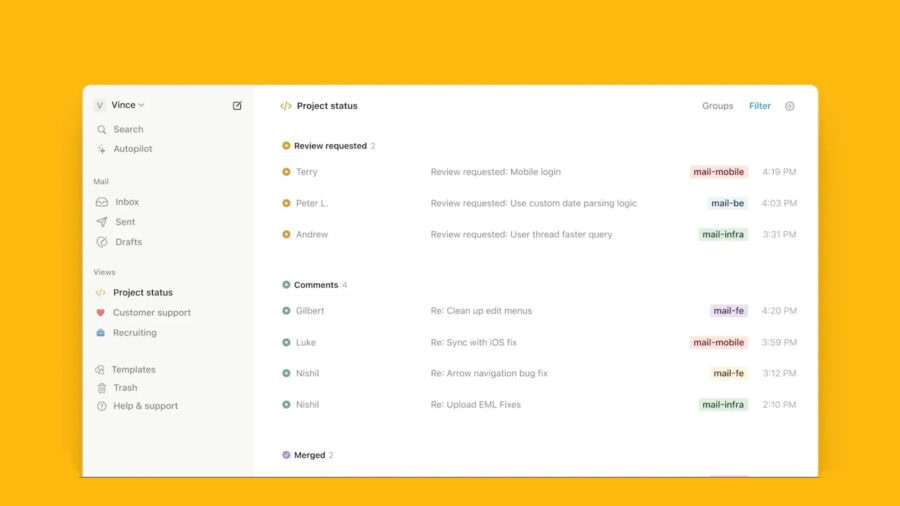
Task: Open view settings gear icon
Action: (x=790, y=106)
